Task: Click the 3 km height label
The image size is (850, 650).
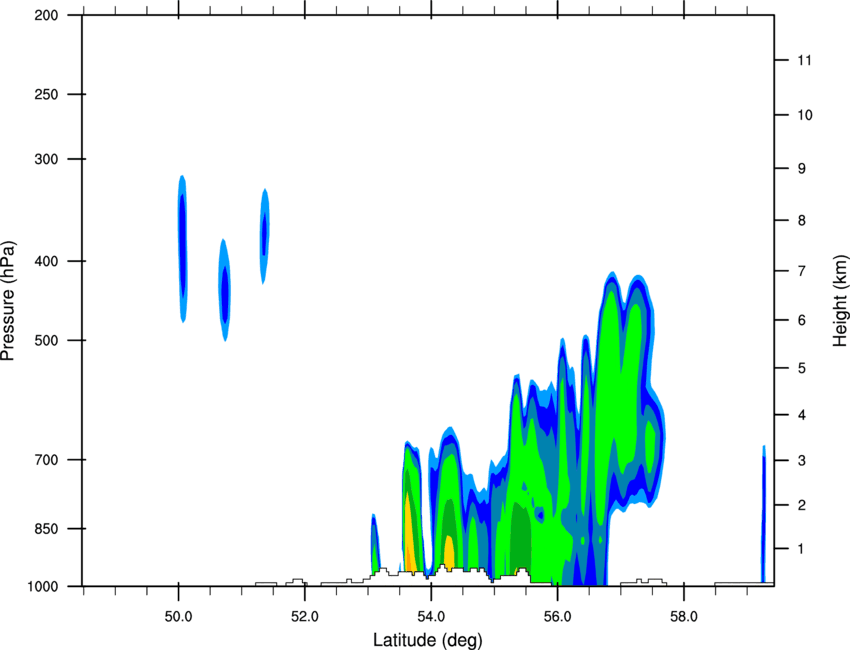Action: tap(802, 461)
